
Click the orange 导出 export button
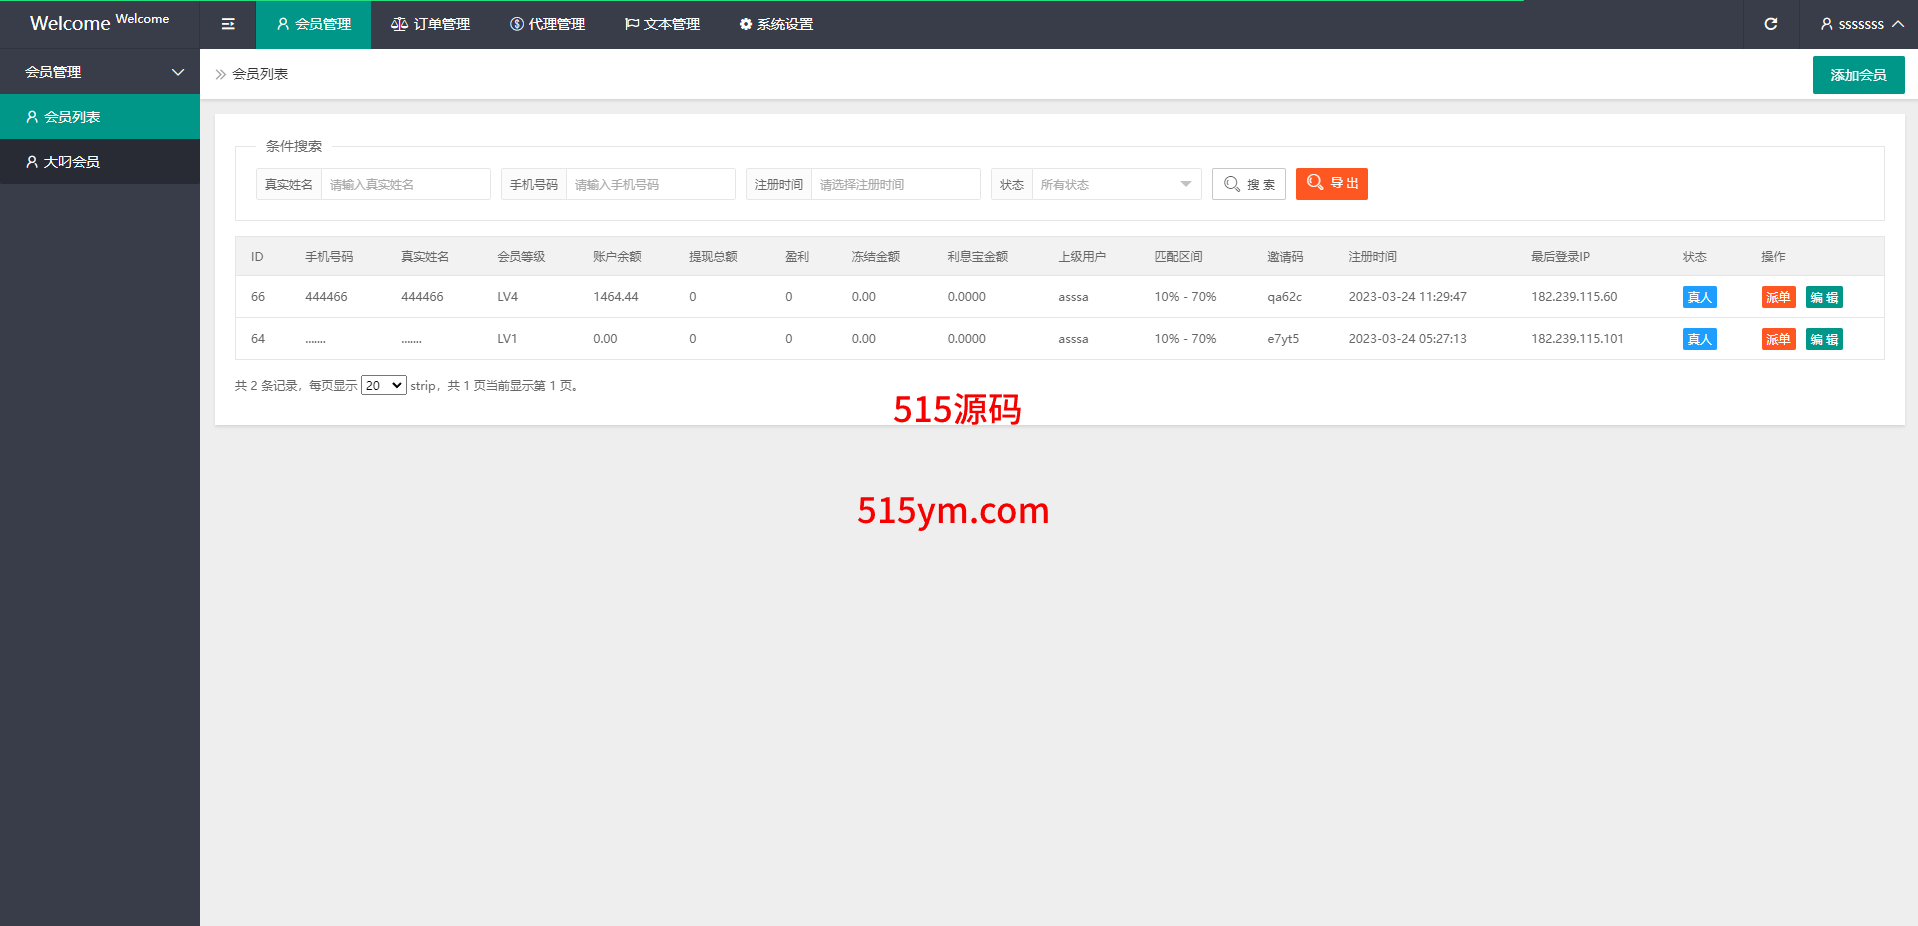1331,184
